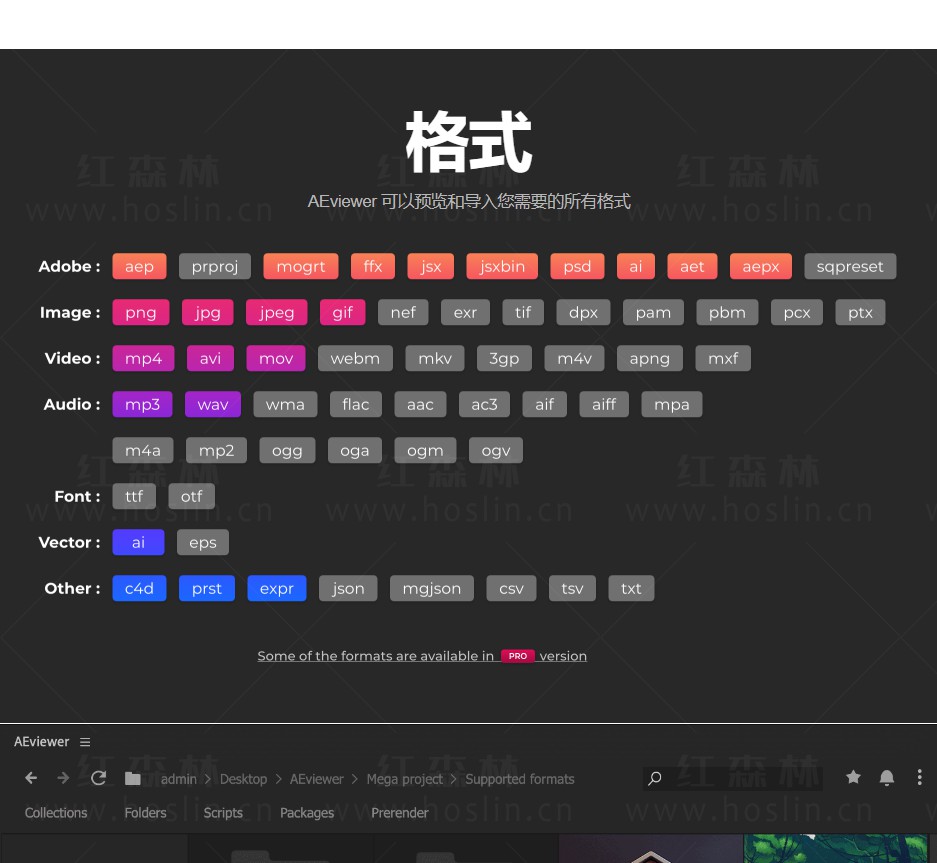Click the png image format tag
This screenshot has width=937, height=863.
(141, 313)
